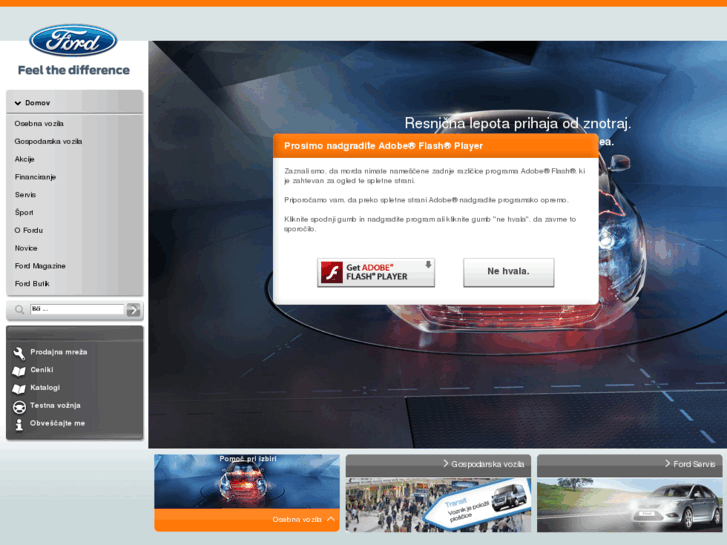
Task: Open the Testna vožnja link
Action: [55, 405]
